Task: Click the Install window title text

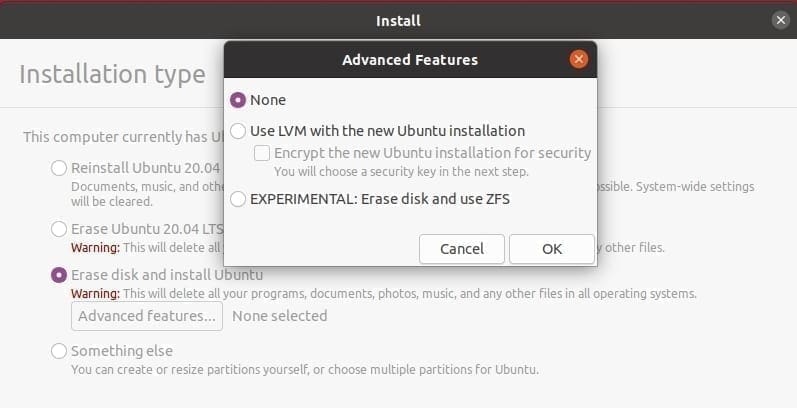Action: (x=398, y=21)
